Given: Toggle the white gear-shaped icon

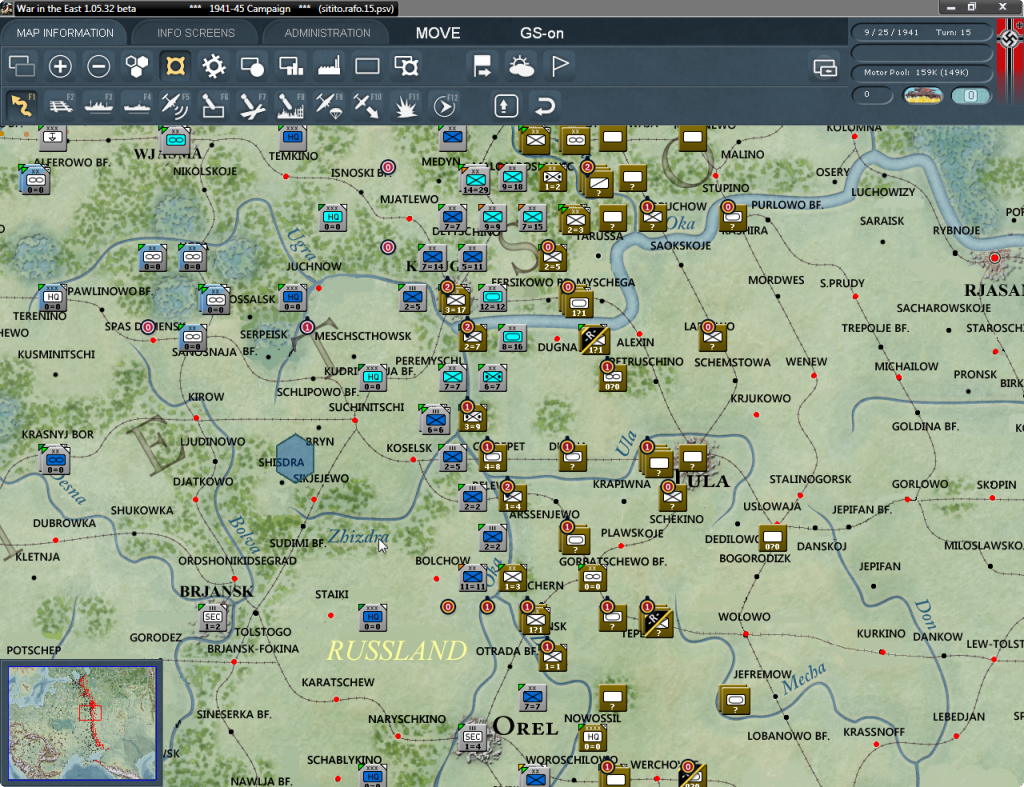Looking at the screenshot, I should click(x=214, y=66).
